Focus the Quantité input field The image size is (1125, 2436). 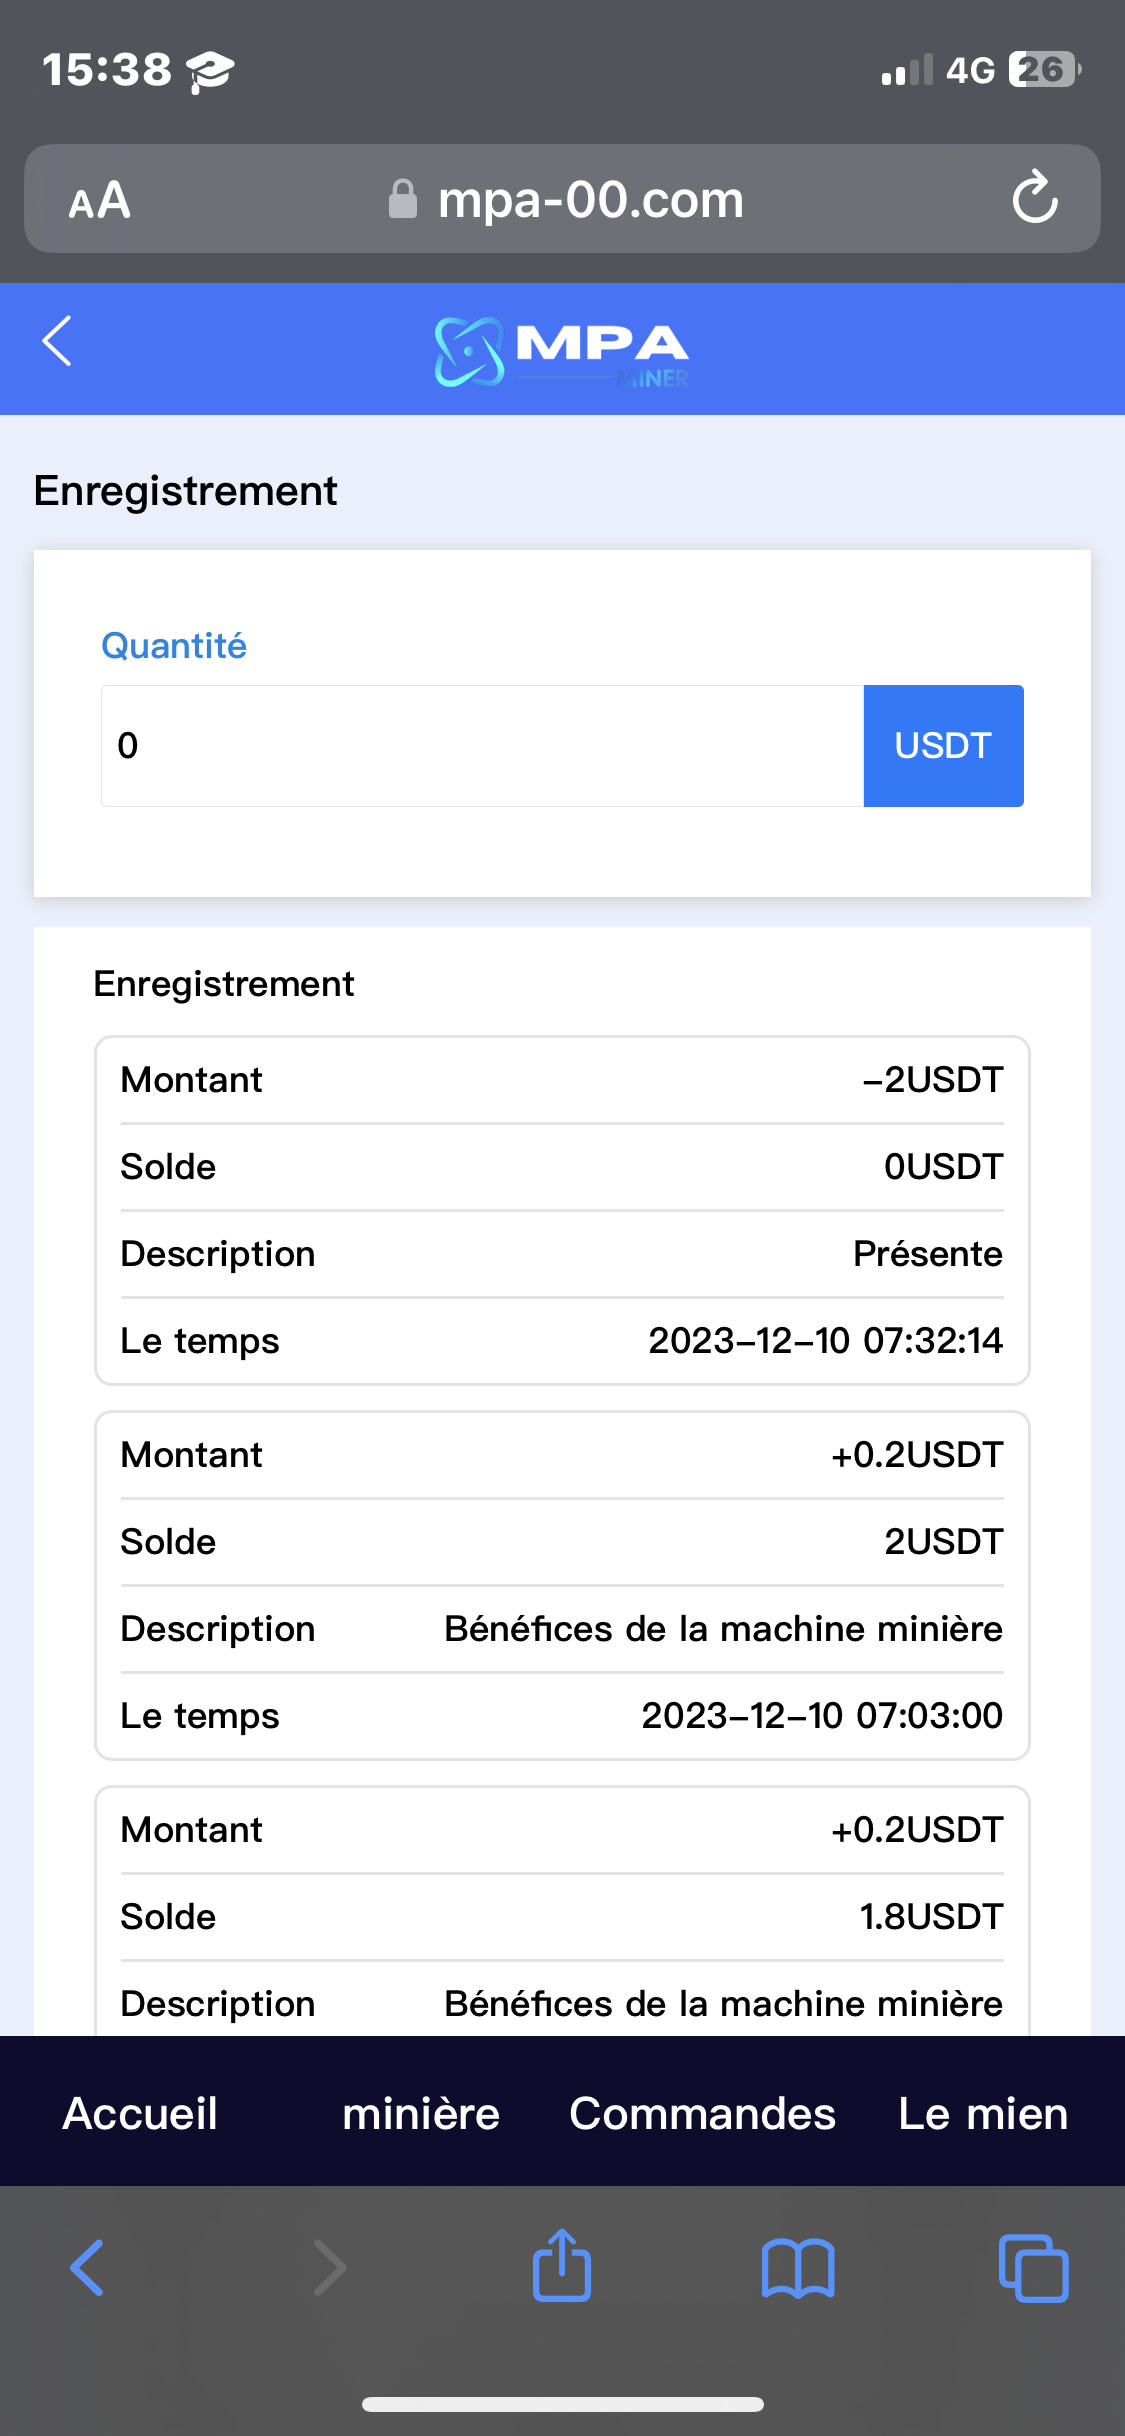pyautogui.click(x=482, y=746)
